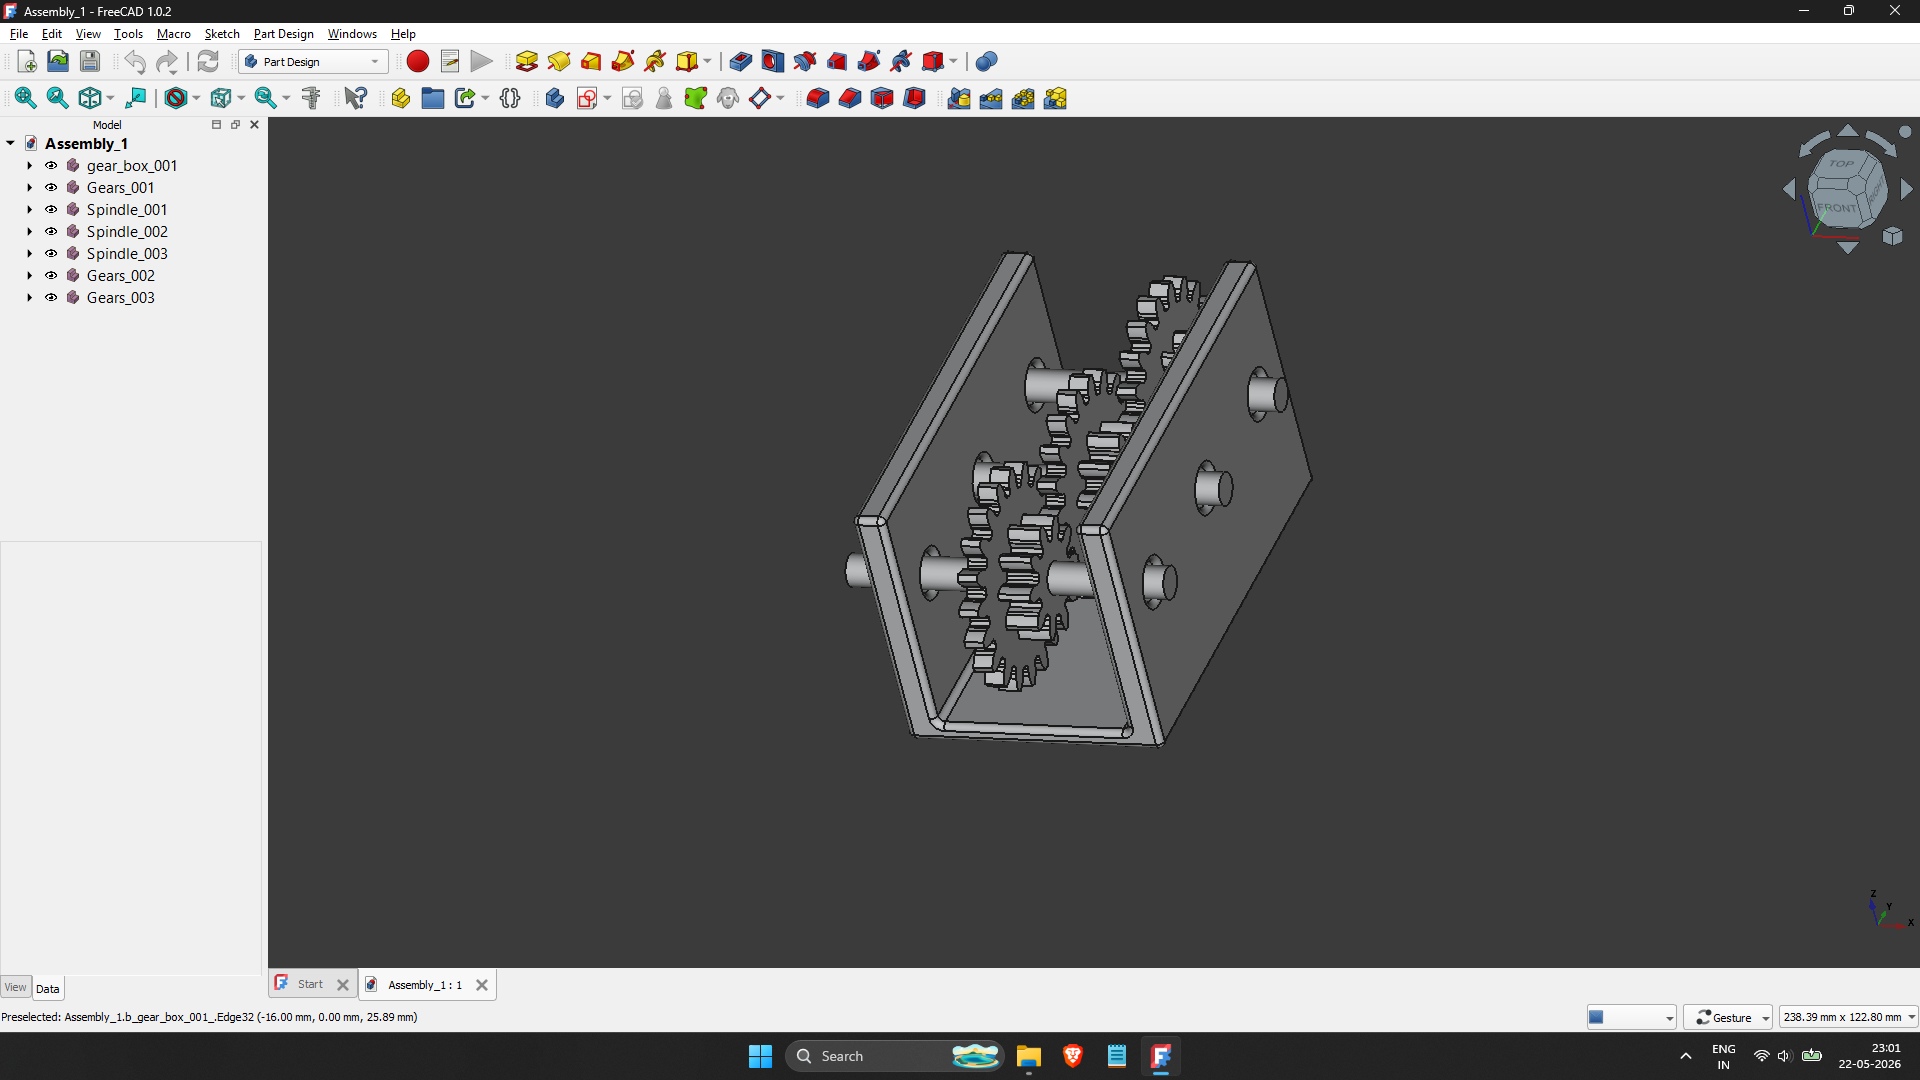The width and height of the screenshot is (1920, 1080).
Task: Toggle visibility of Spindle_003
Action: tap(51, 254)
